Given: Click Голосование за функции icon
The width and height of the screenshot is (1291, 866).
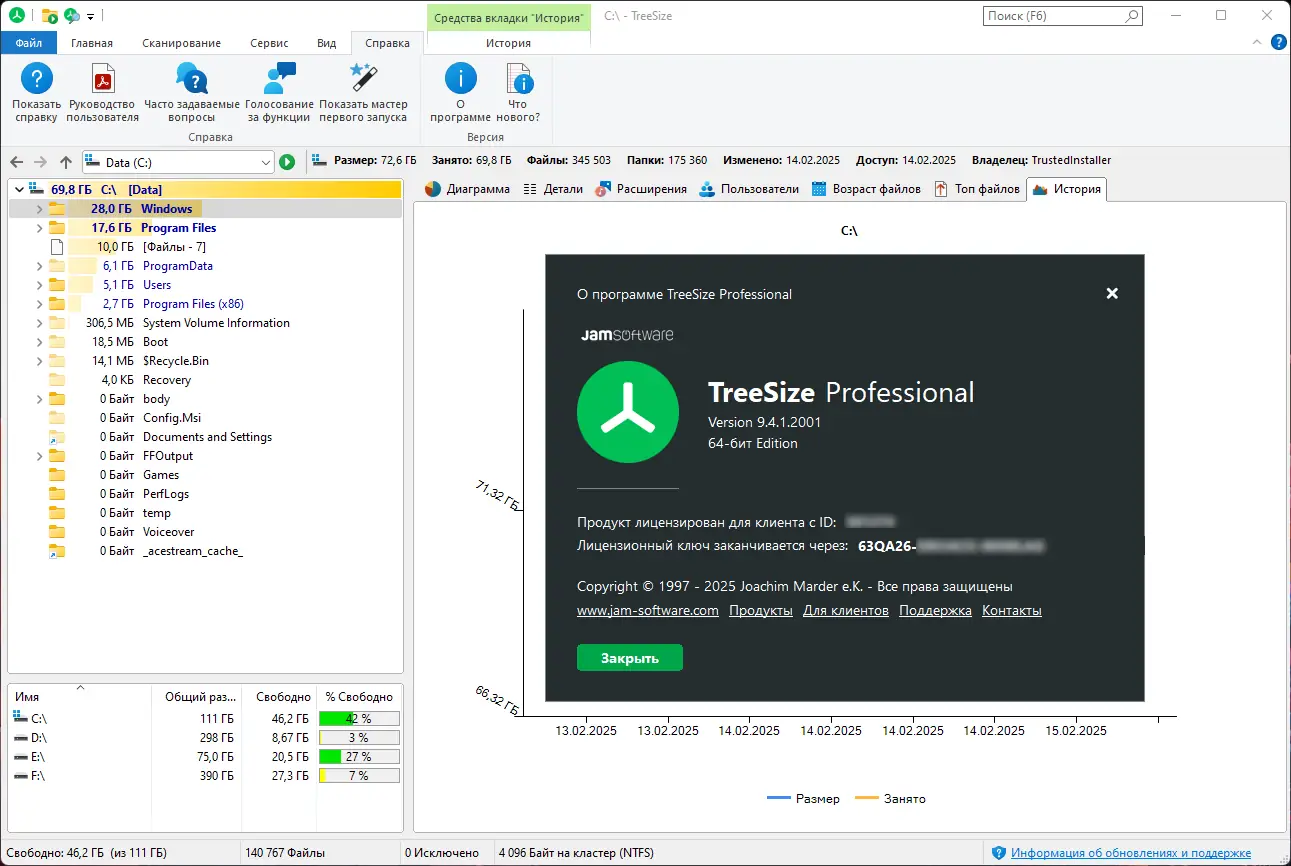Looking at the screenshot, I should pos(279,78).
